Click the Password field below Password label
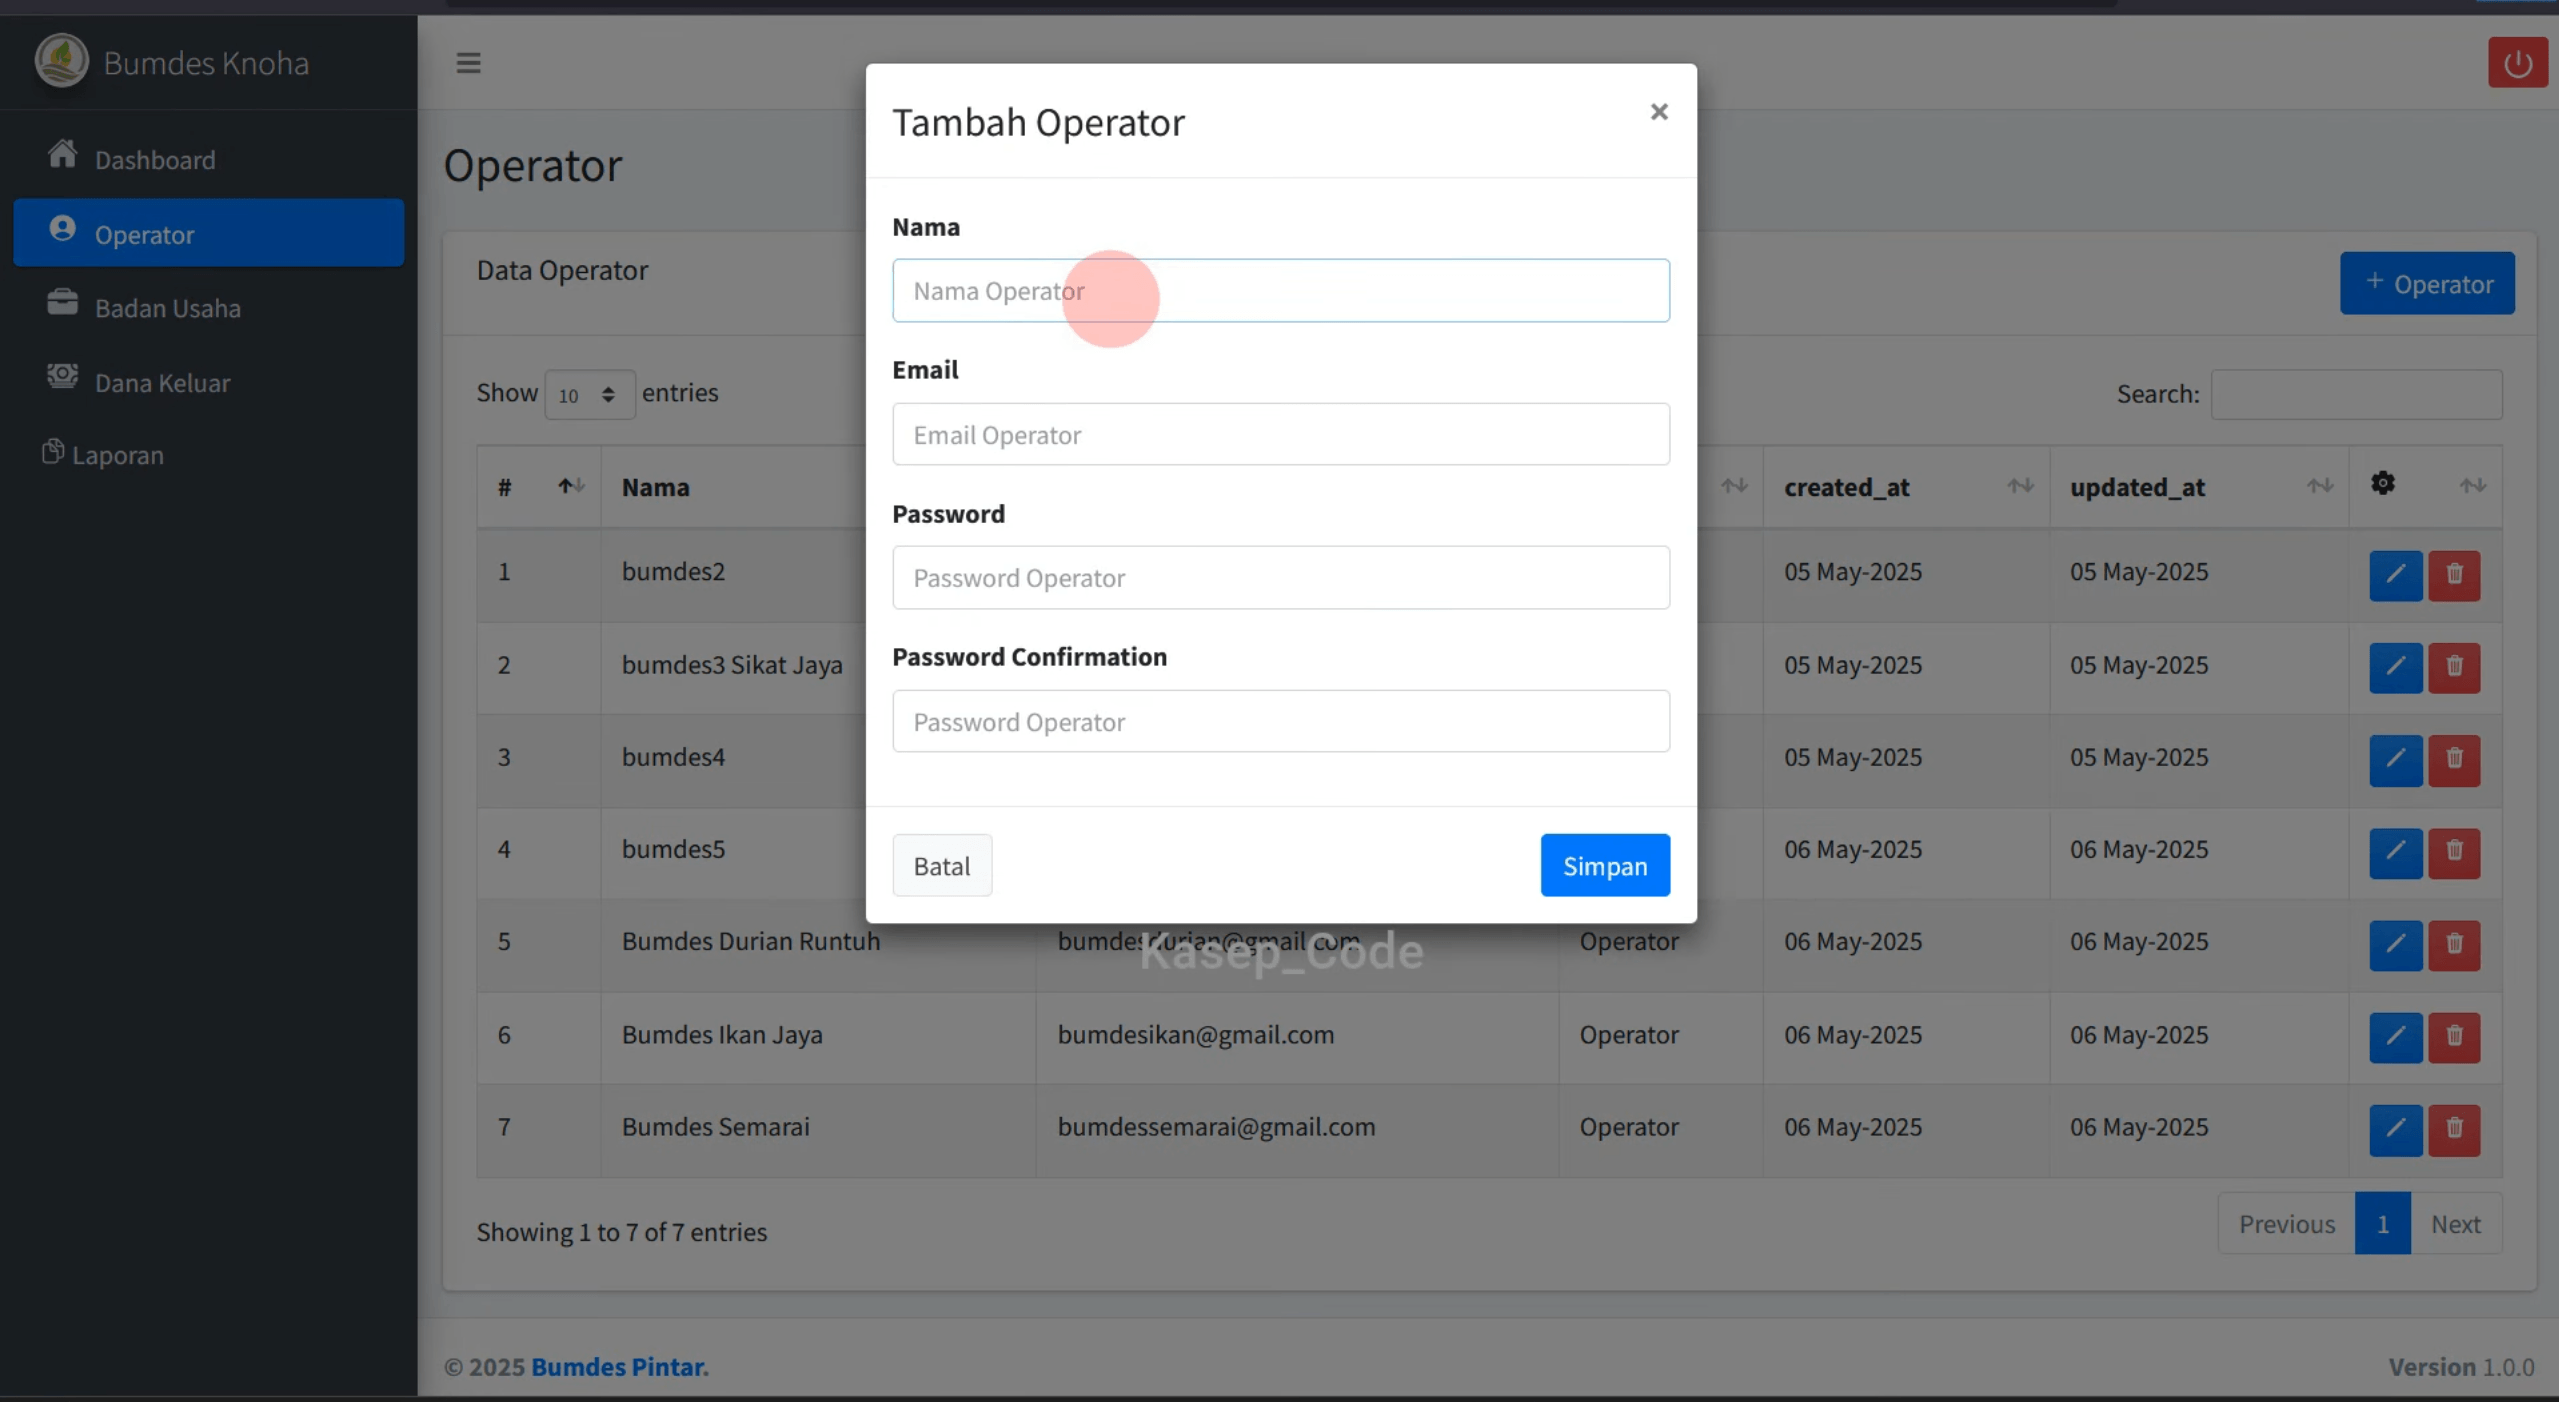 coord(1281,578)
